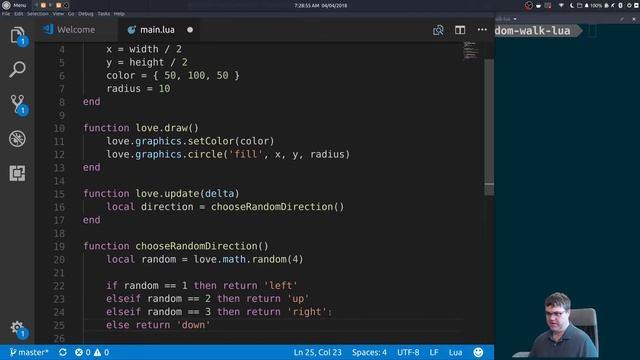This screenshot has height=360, width=640.
Task: Click the editor vertical scrollbar thumb
Action: [x=489, y=127]
